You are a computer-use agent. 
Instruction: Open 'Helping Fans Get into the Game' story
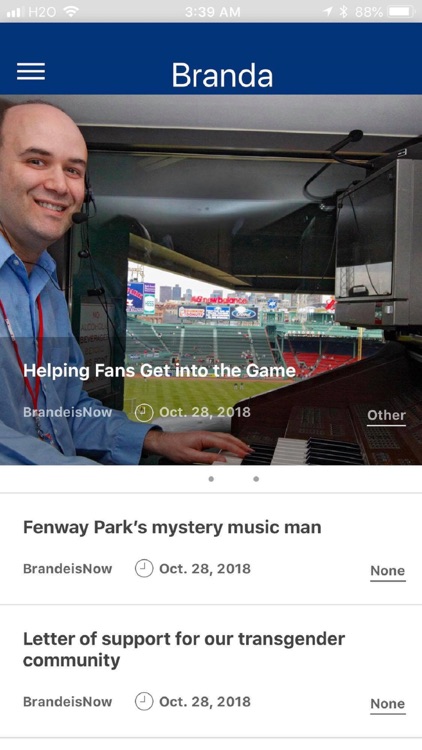(x=159, y=371)
